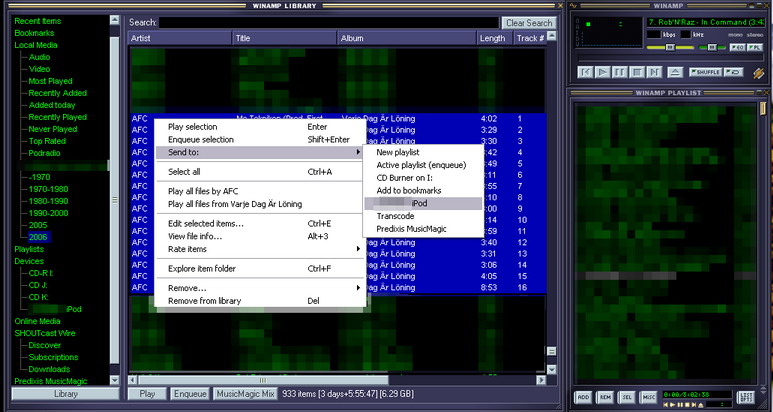Click mini Previous button in playlist window

pos(665,404)
